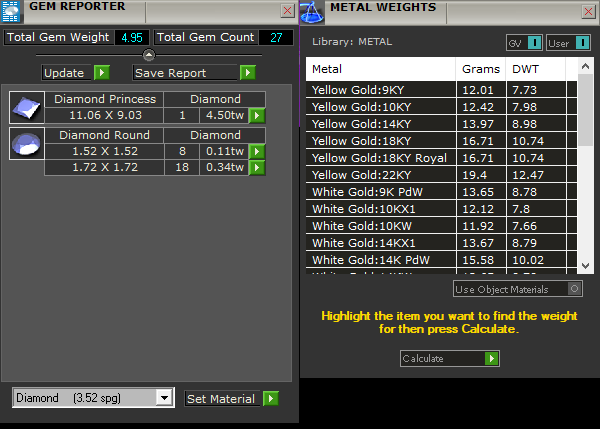Click the green arrow on Calculate button

[x=491, y=358]
